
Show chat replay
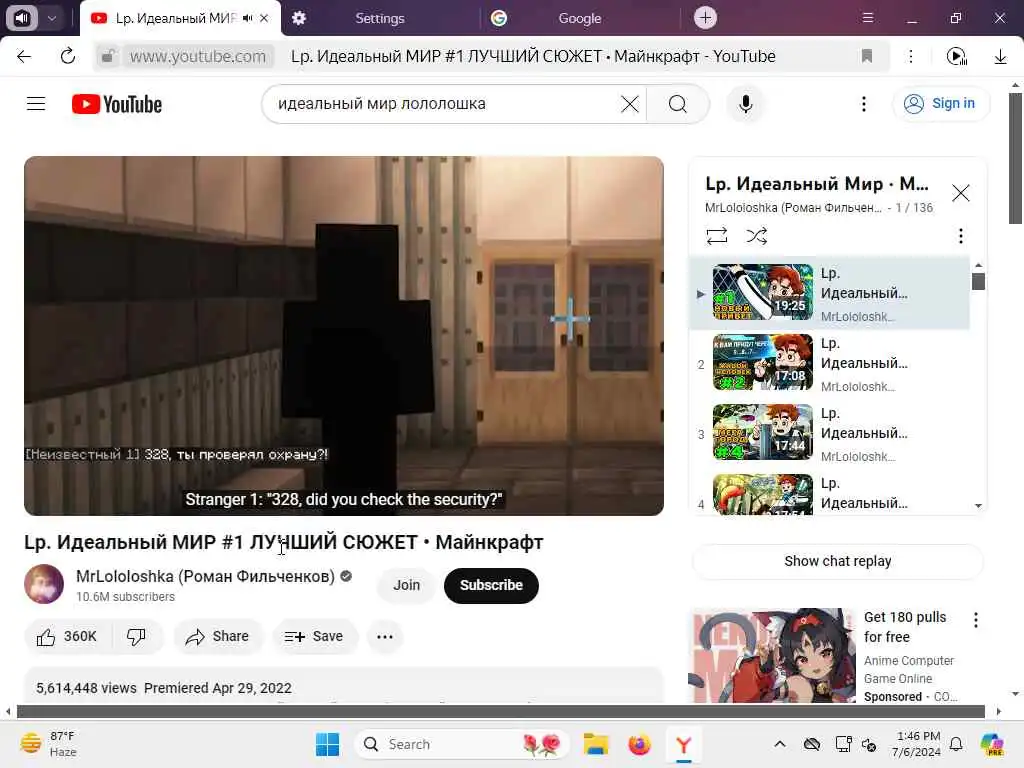click(838, 561)
